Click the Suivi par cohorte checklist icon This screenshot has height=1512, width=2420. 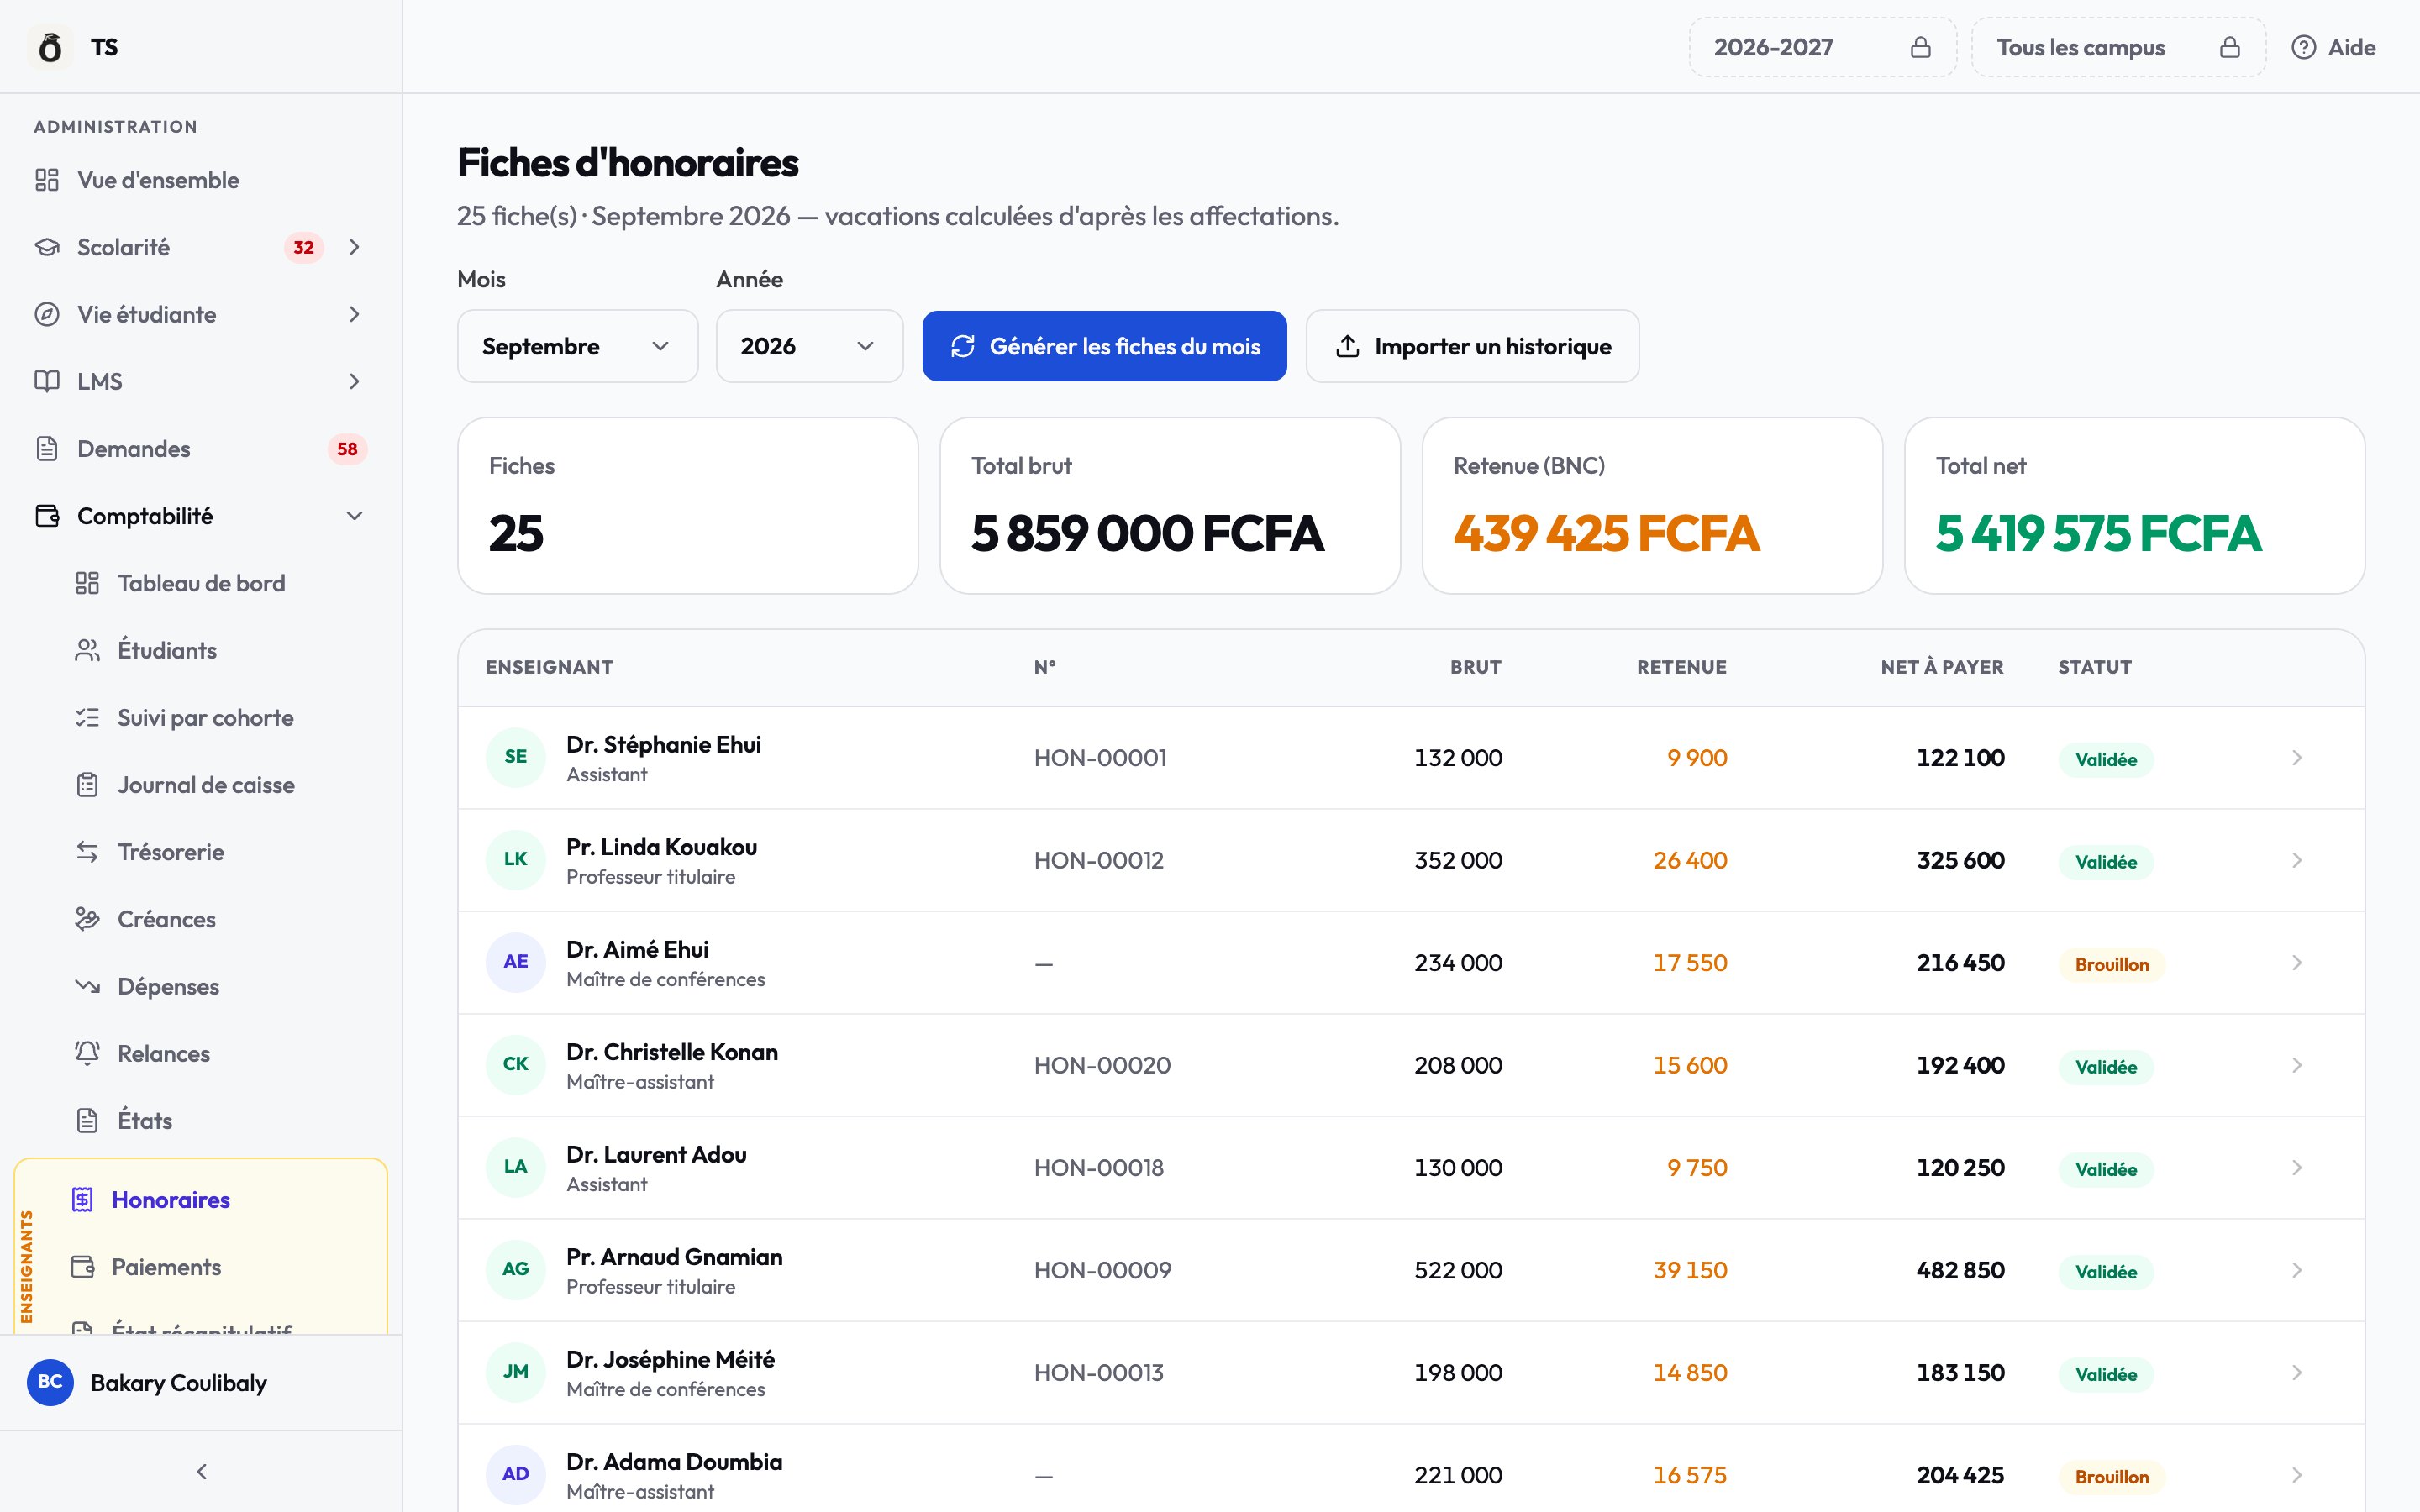pyautogui.click(x=87, y=717)
